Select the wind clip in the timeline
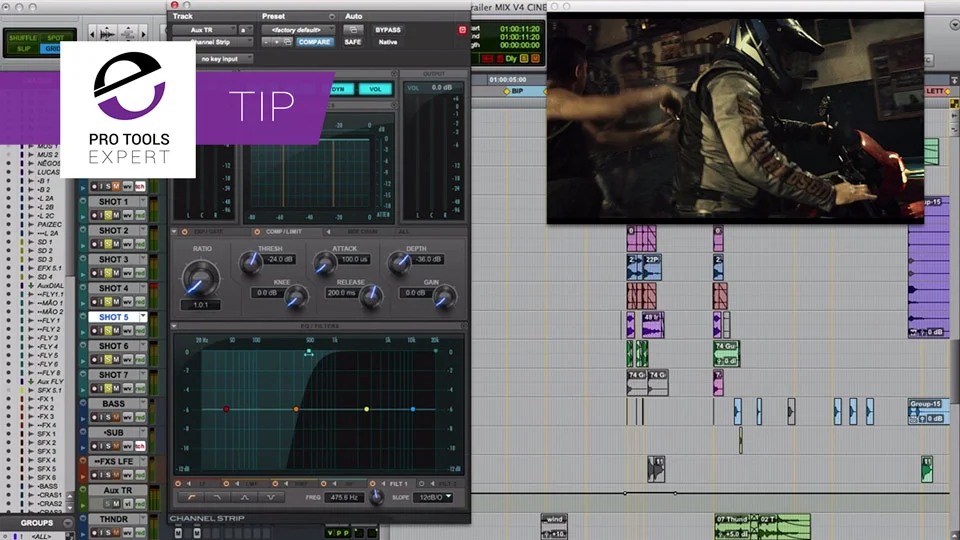This screenshot has width=960, height=540. point(554,526)
